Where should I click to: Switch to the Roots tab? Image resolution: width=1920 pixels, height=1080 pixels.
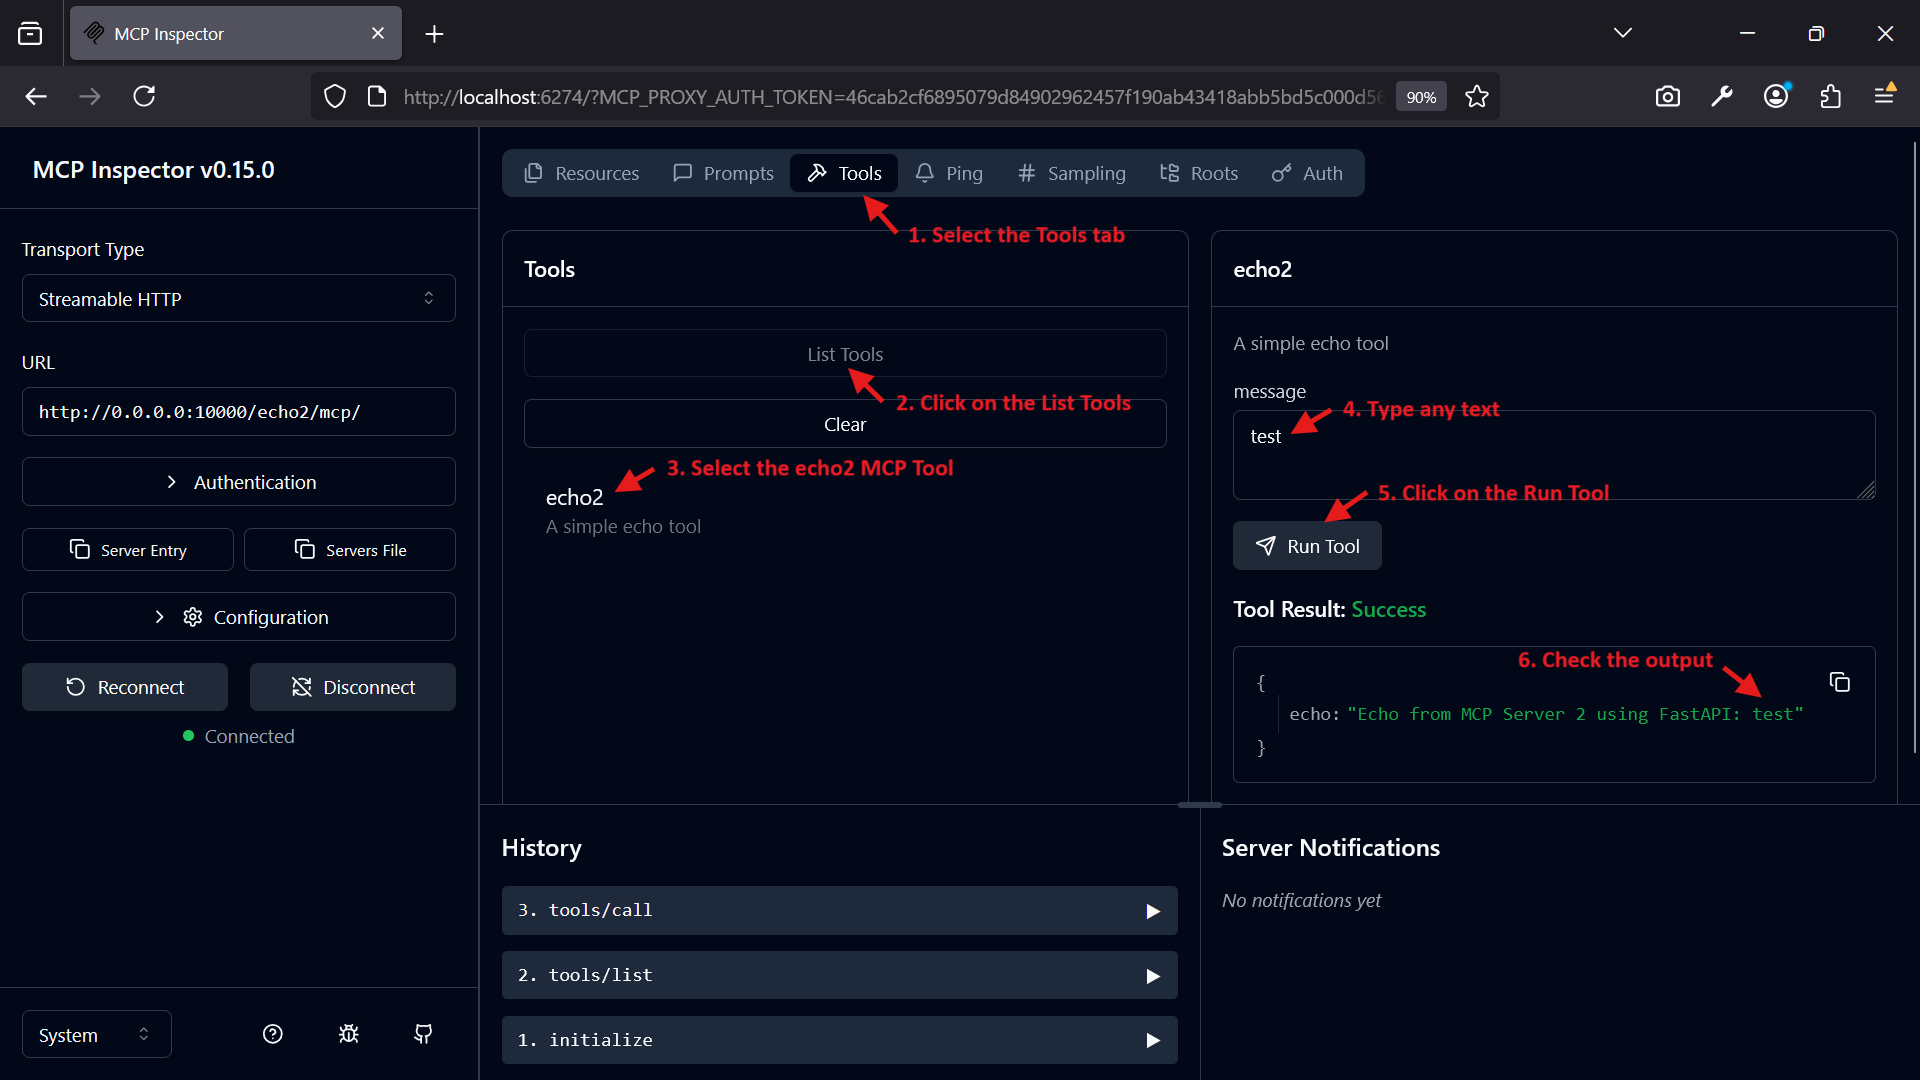pyautogui.click(x=1199, y=173)
